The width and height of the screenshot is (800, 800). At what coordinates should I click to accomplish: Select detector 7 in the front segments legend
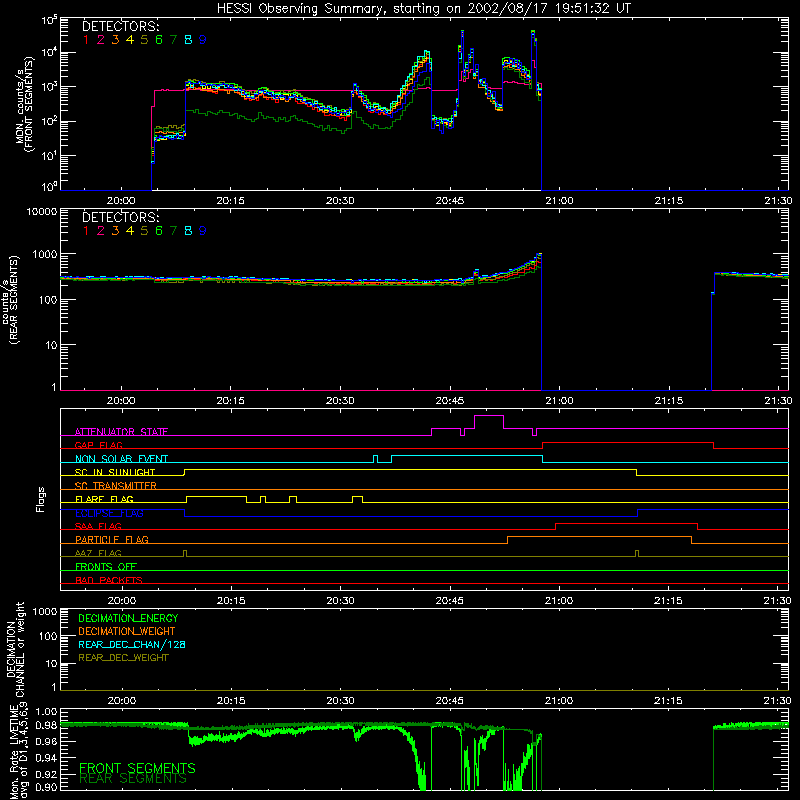[x=173, y=40]
